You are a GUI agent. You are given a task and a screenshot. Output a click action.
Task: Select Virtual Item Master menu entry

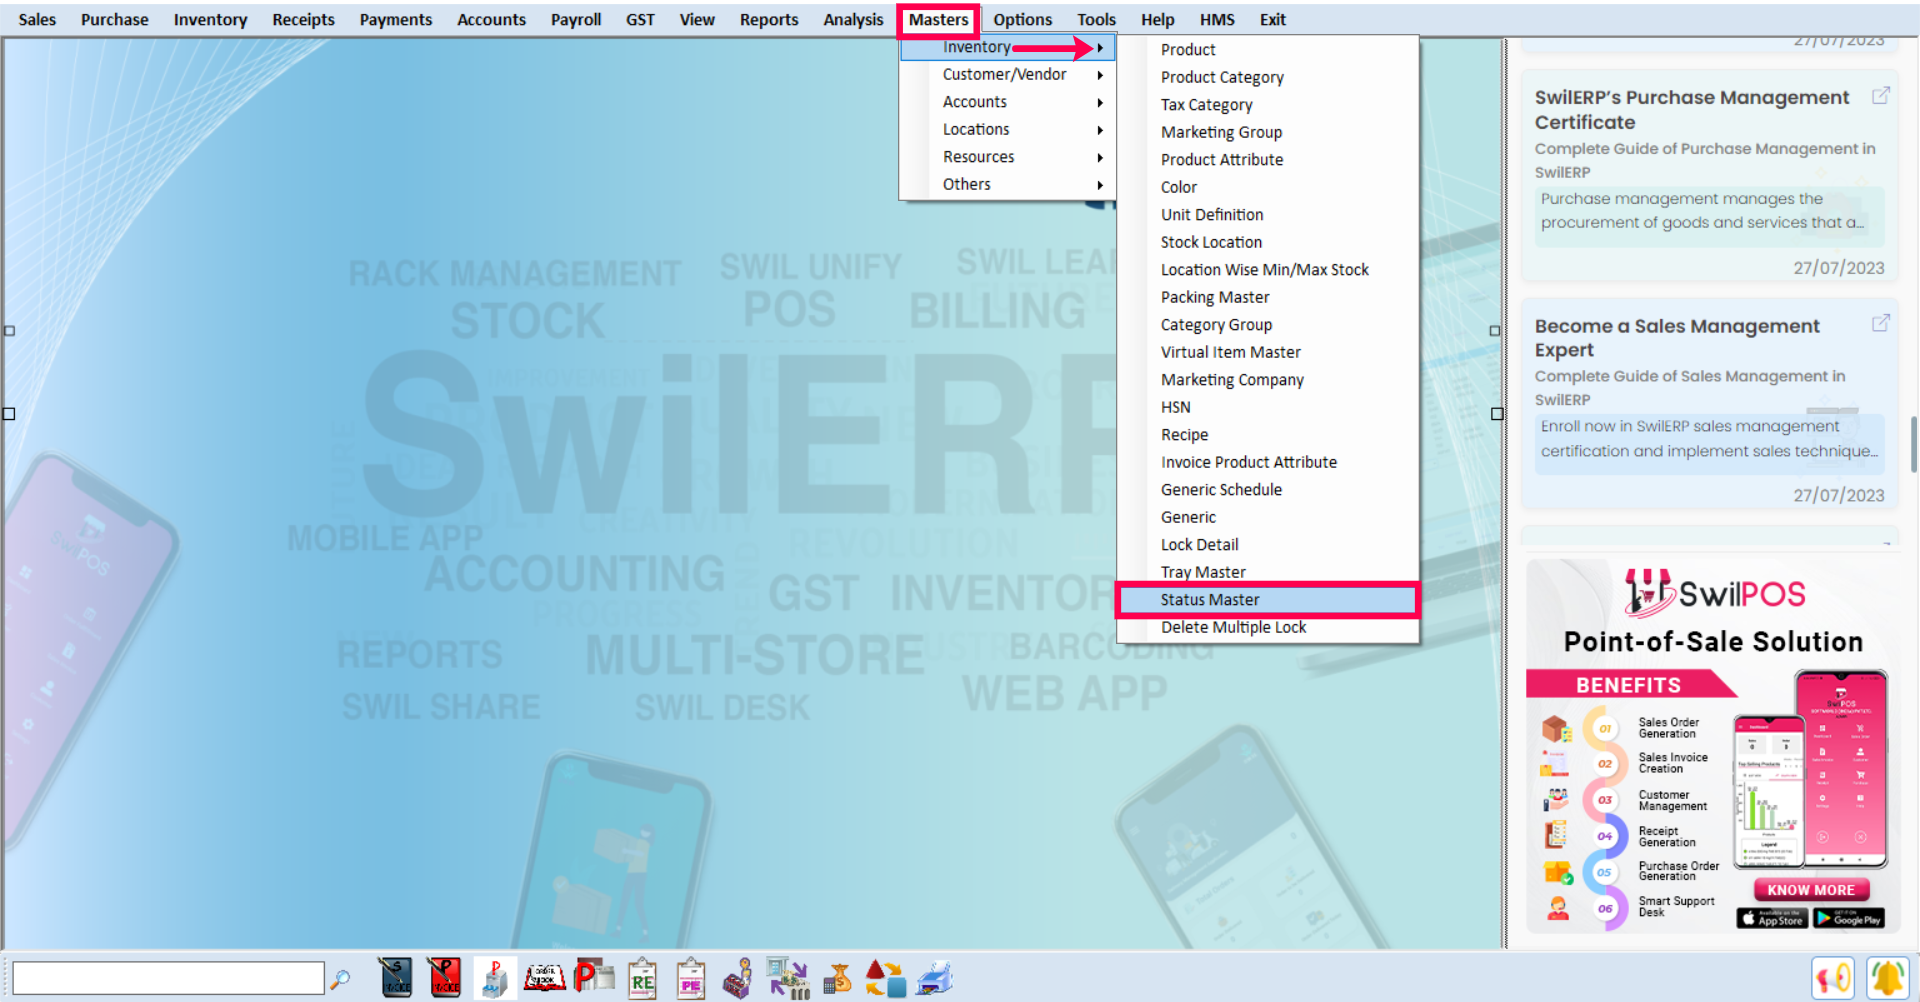coord(1268,352)
